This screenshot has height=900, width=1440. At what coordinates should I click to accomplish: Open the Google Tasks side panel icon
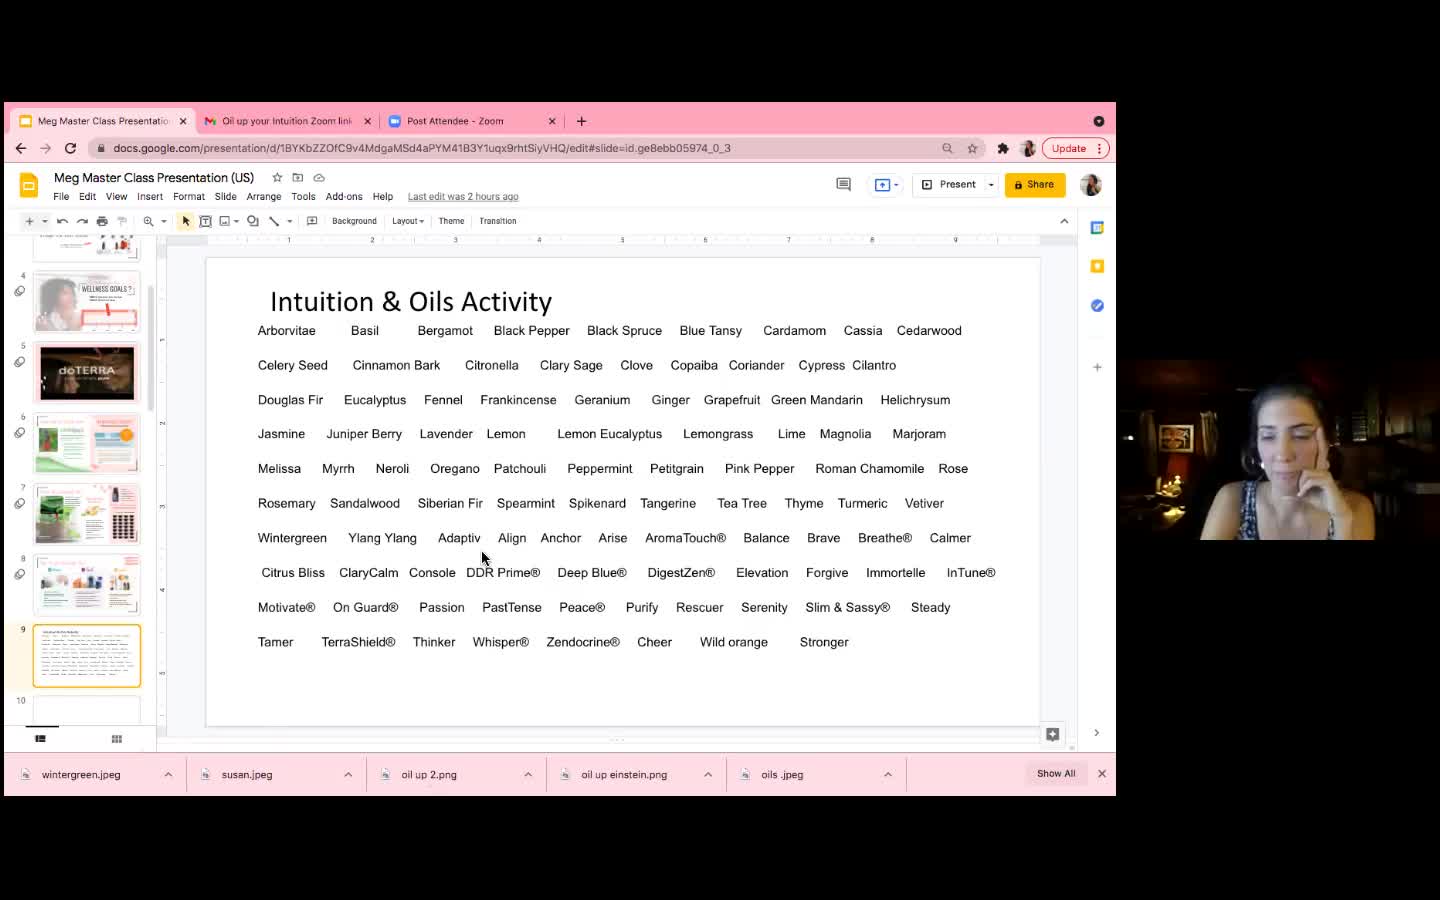click(1097, 305)
